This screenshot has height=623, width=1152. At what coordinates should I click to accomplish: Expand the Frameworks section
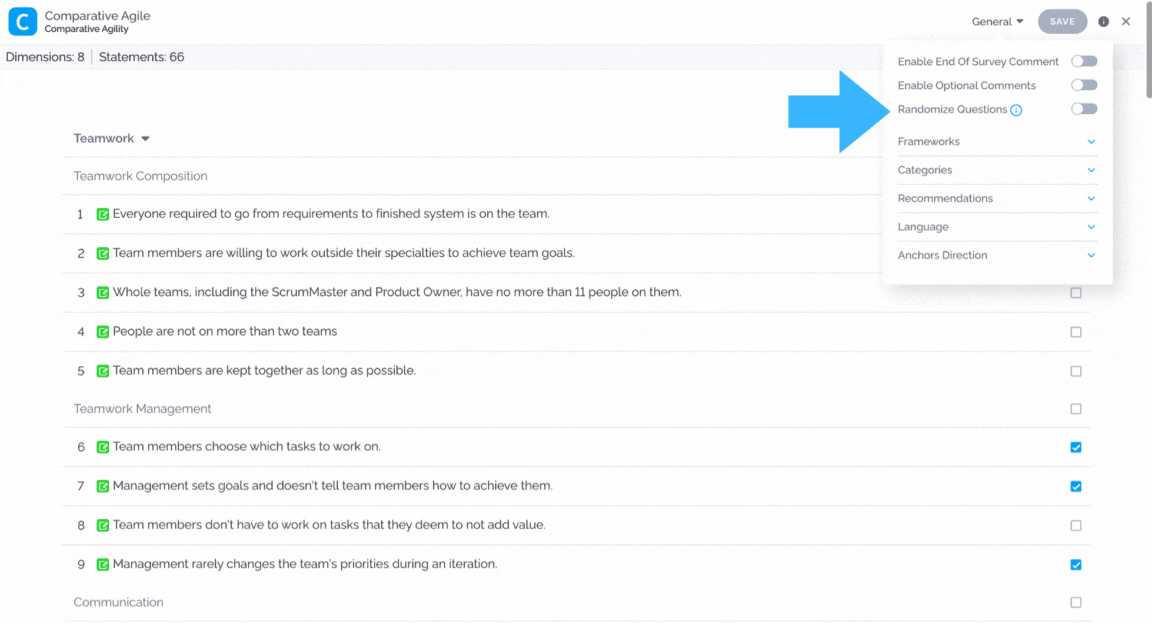point(996,141)
